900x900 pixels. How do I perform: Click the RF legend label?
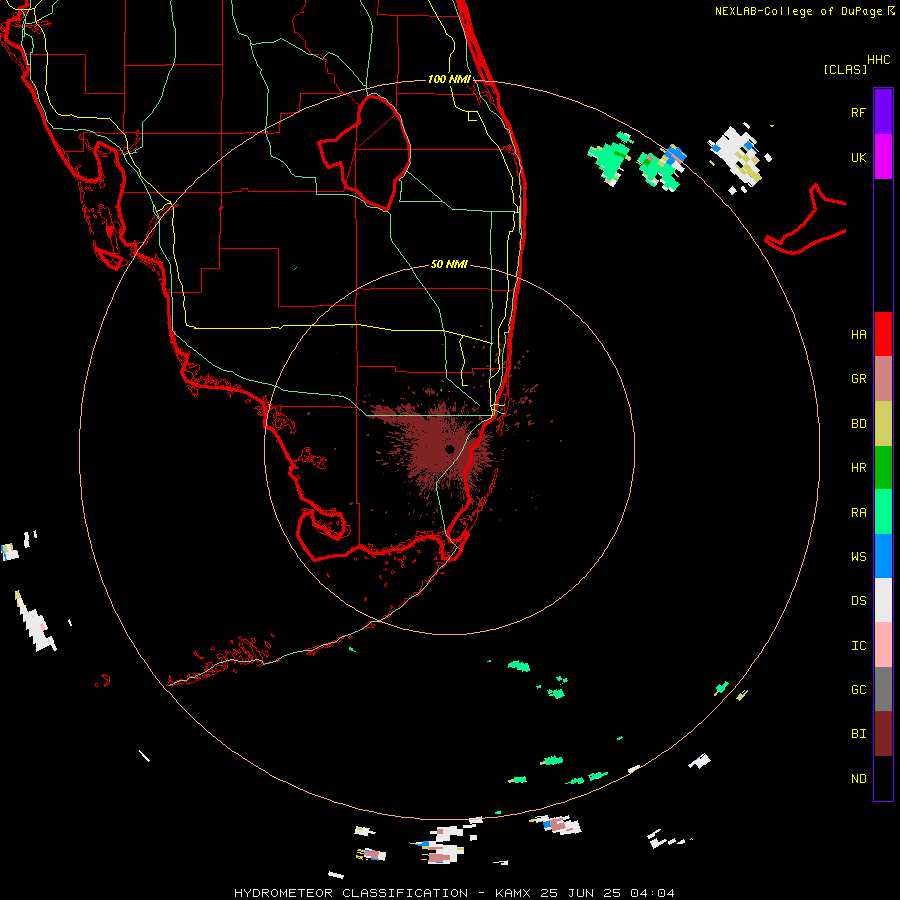click(x=858, y=112)
